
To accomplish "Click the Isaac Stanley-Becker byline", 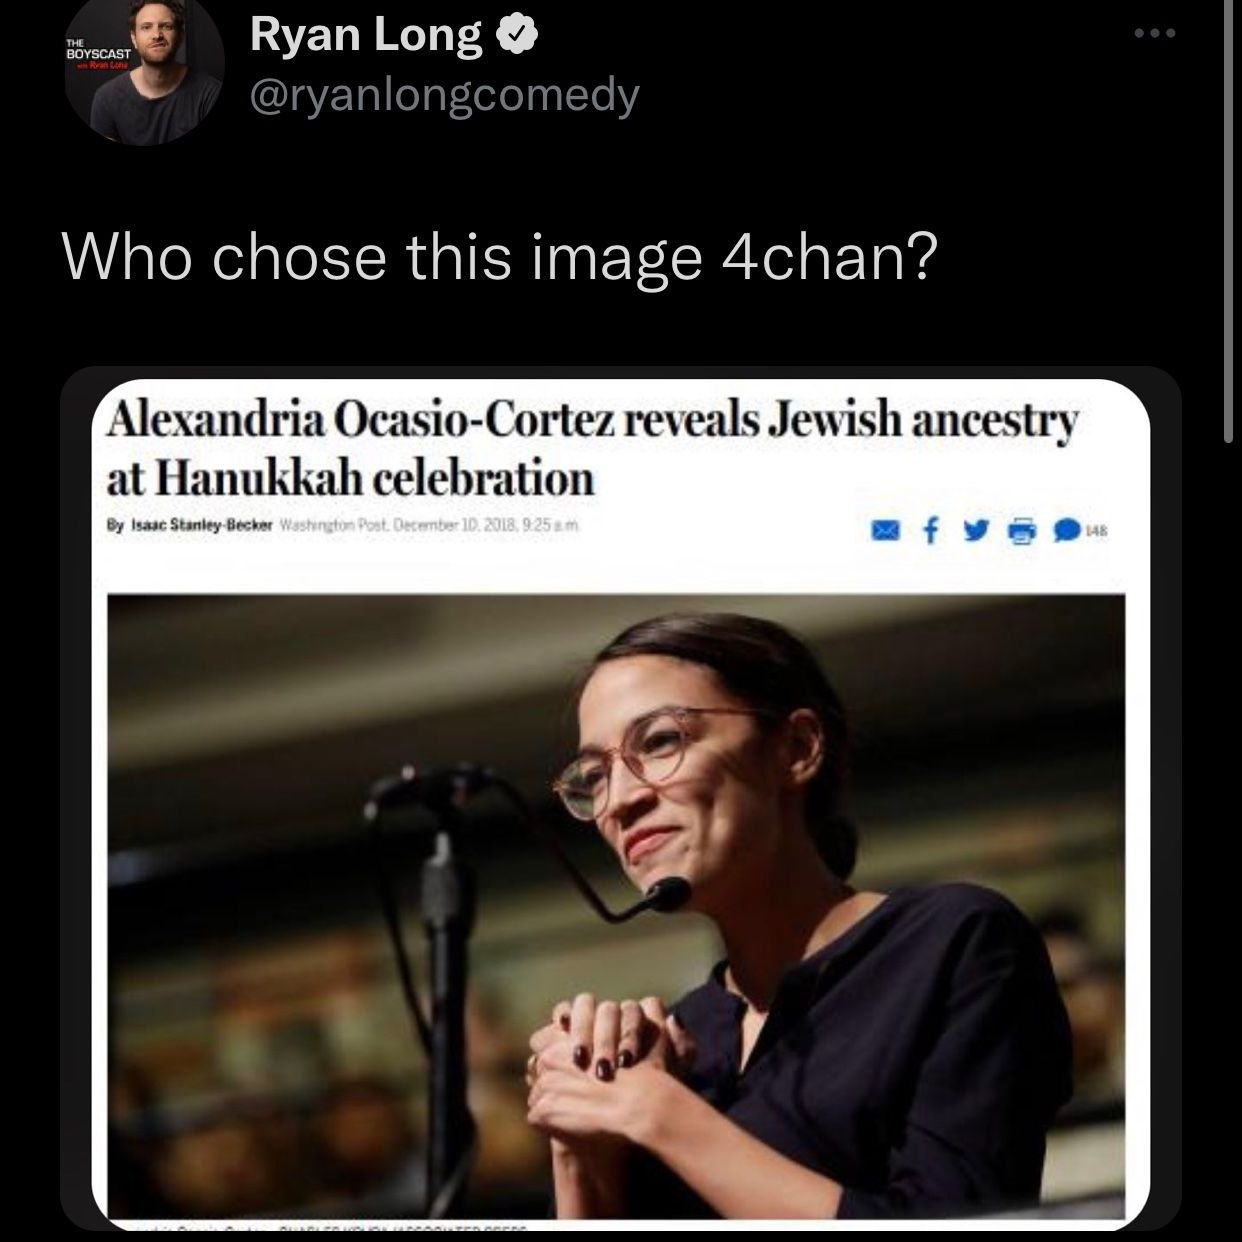I will [189, 524].
